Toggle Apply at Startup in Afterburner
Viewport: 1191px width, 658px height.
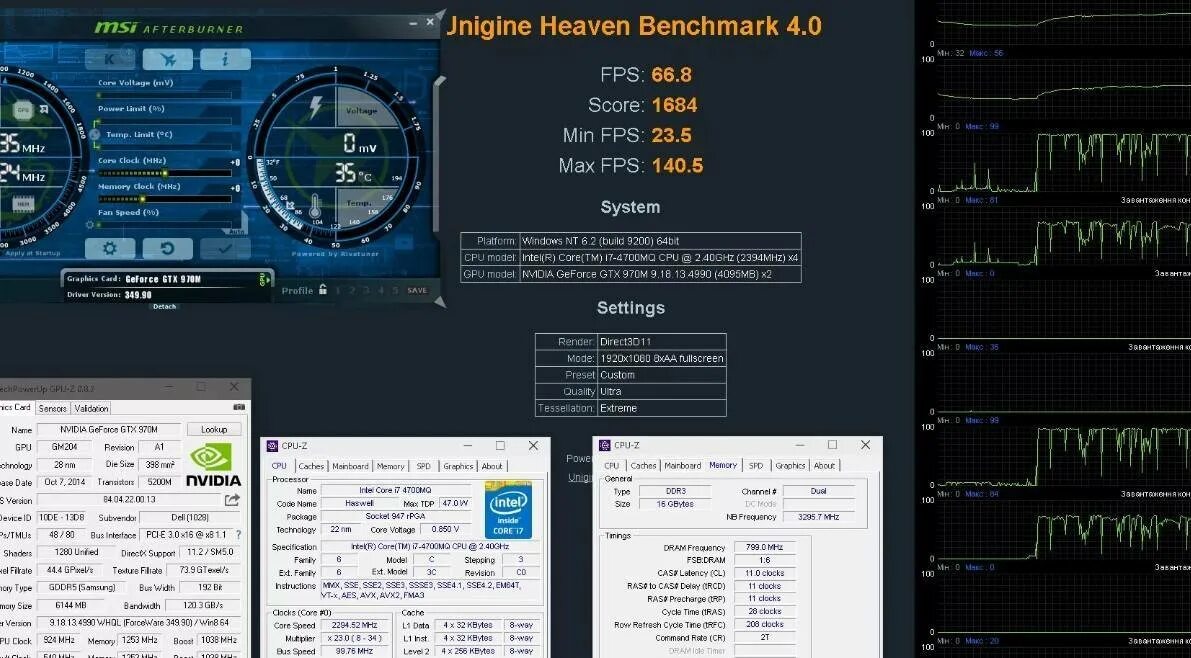[32, 253]
